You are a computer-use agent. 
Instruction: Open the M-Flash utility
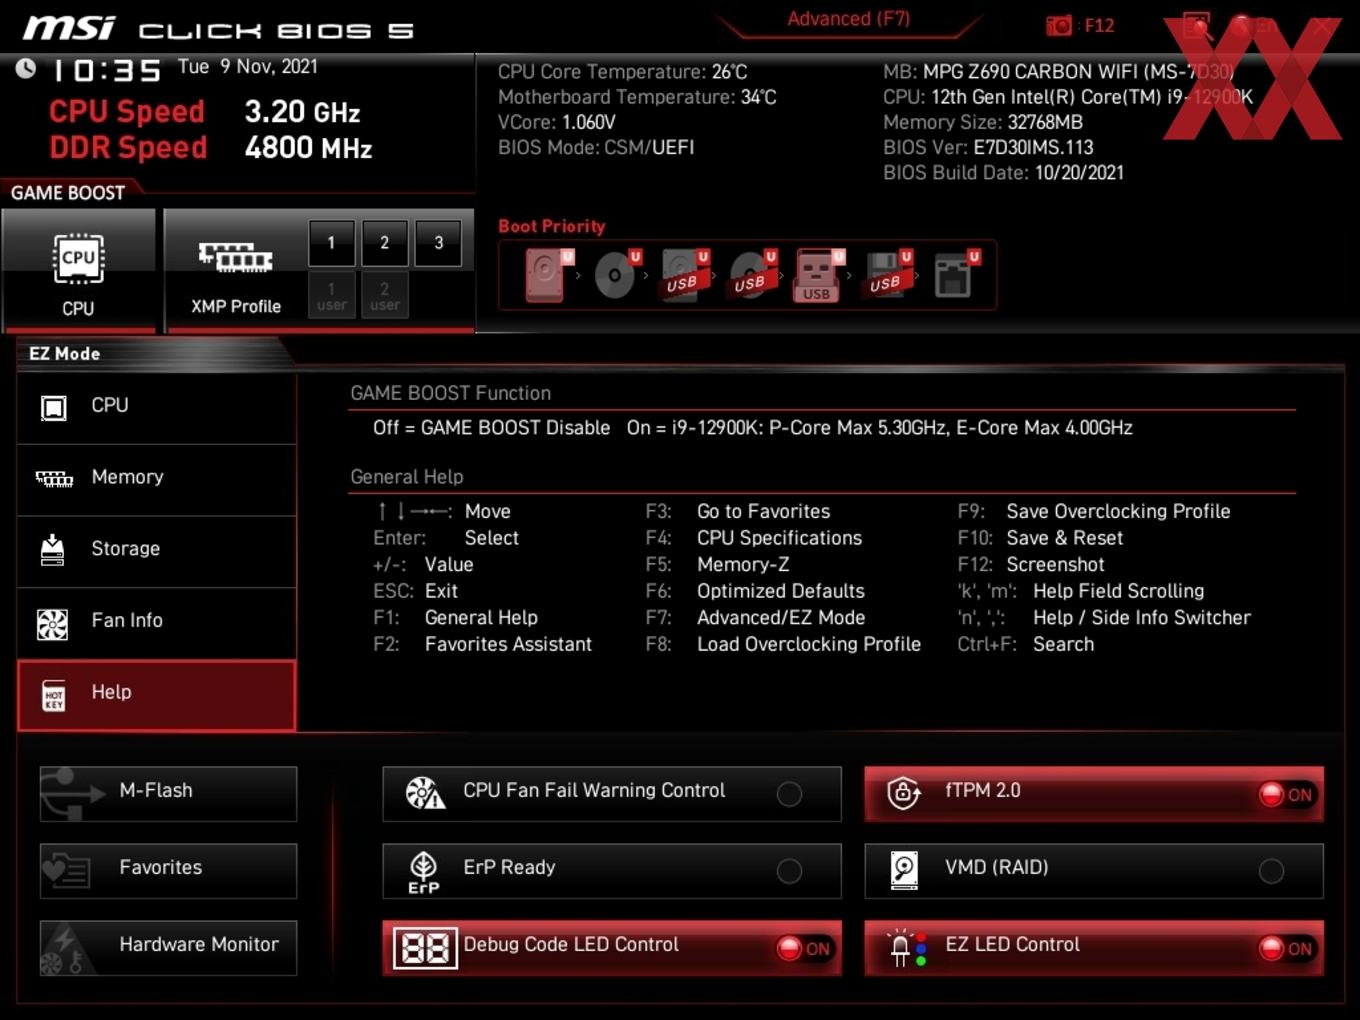point(168,794)
